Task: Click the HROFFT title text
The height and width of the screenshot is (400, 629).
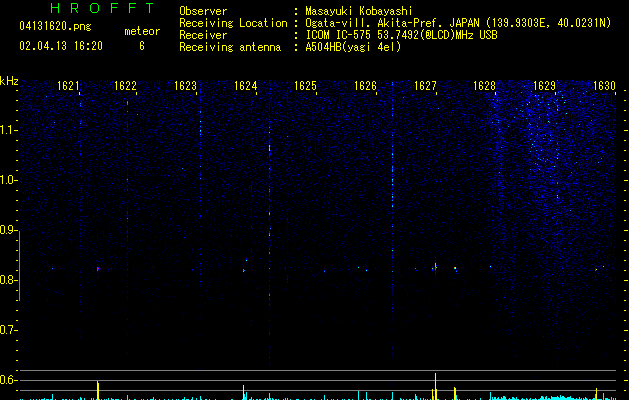Action: pyautogui.click(x=102, y=8)
